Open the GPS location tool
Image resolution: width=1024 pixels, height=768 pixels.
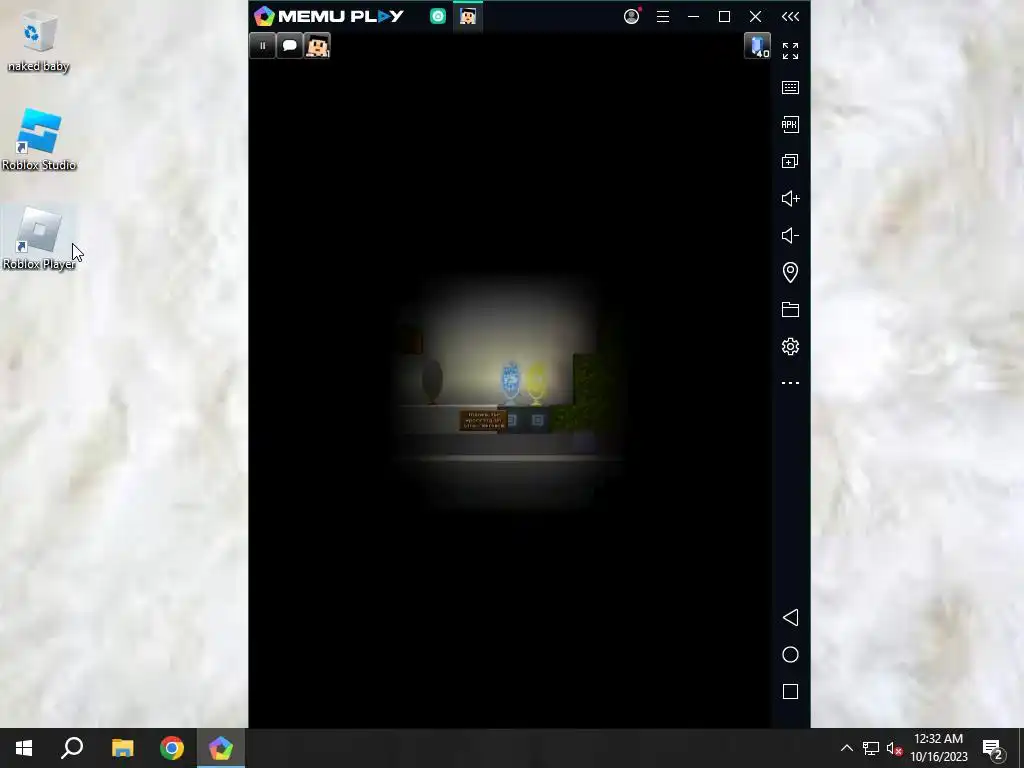[x=790, y=272]
